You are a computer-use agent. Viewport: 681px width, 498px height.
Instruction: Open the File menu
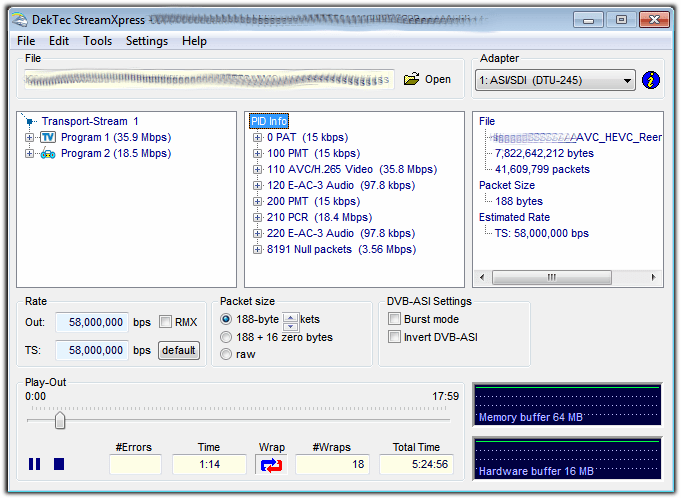(x=26, y=41)
